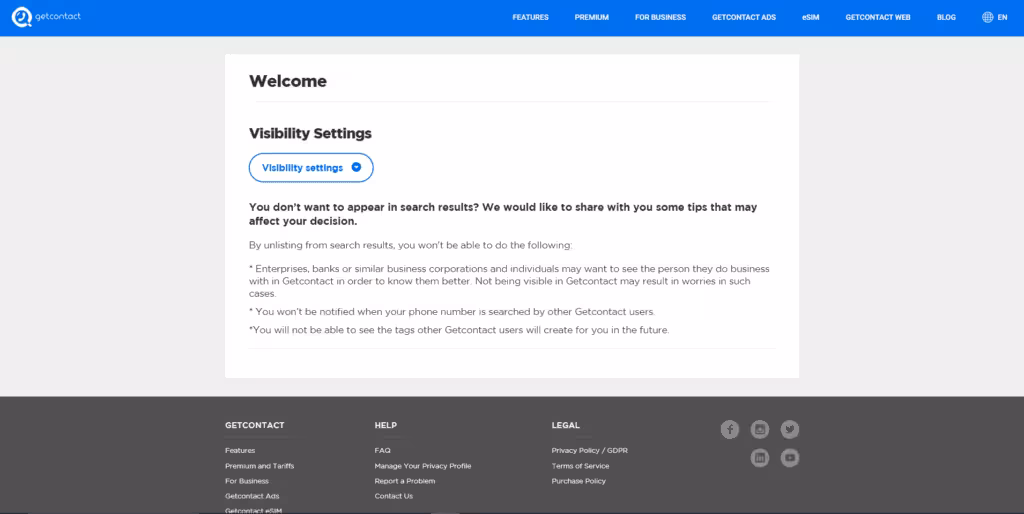Screen dimensions: 1024x514
Task: Click the GETCONTACT footer column heading
Action: point(255,425)
